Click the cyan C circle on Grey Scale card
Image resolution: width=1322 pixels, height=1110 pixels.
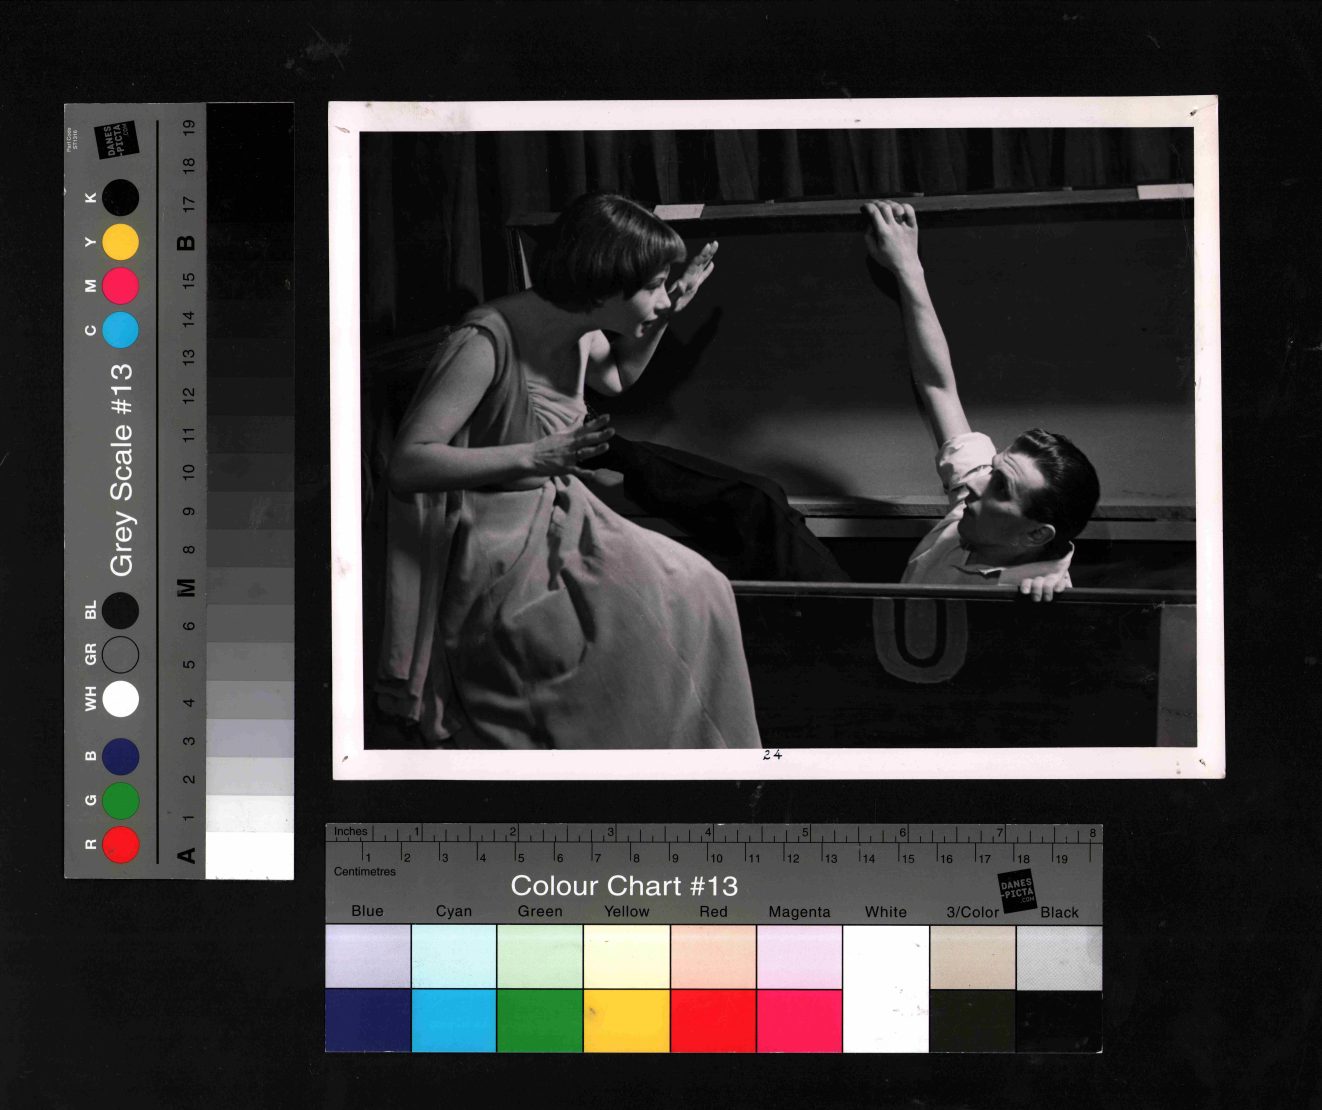click(x=120, y=330)
